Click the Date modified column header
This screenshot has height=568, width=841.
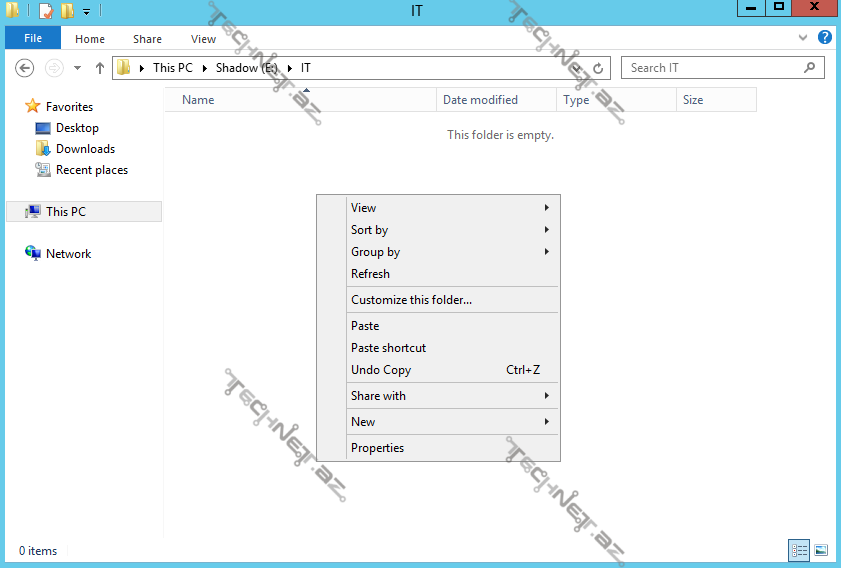coord(481,100)
